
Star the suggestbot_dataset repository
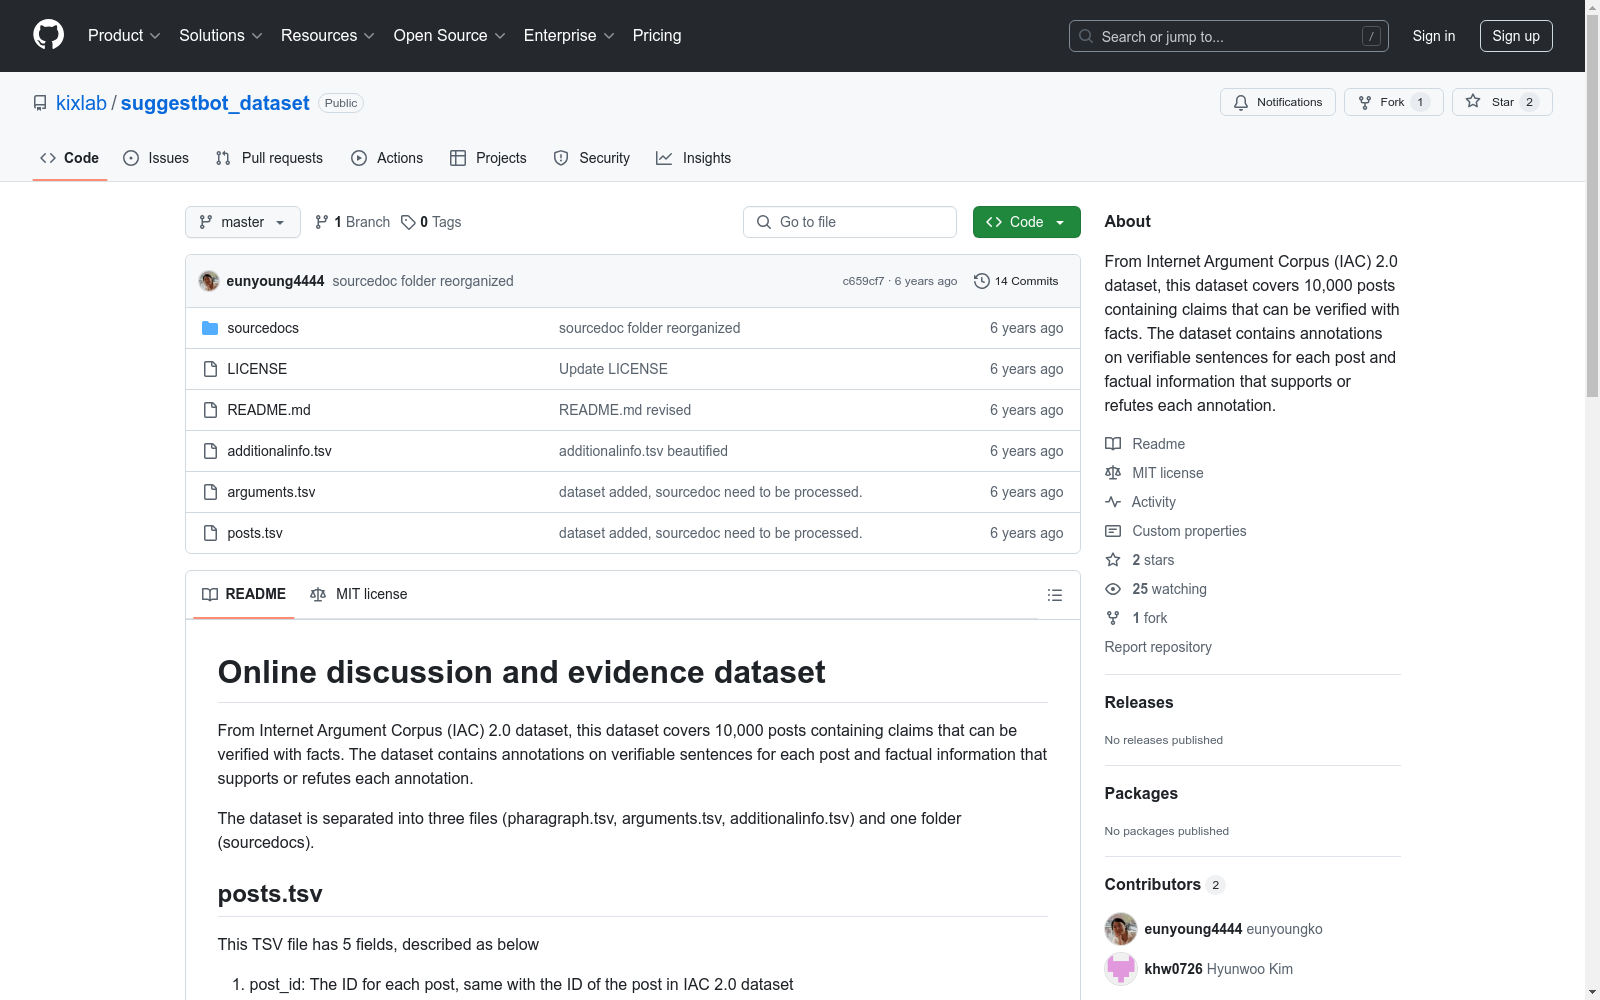coord(1502,102)
